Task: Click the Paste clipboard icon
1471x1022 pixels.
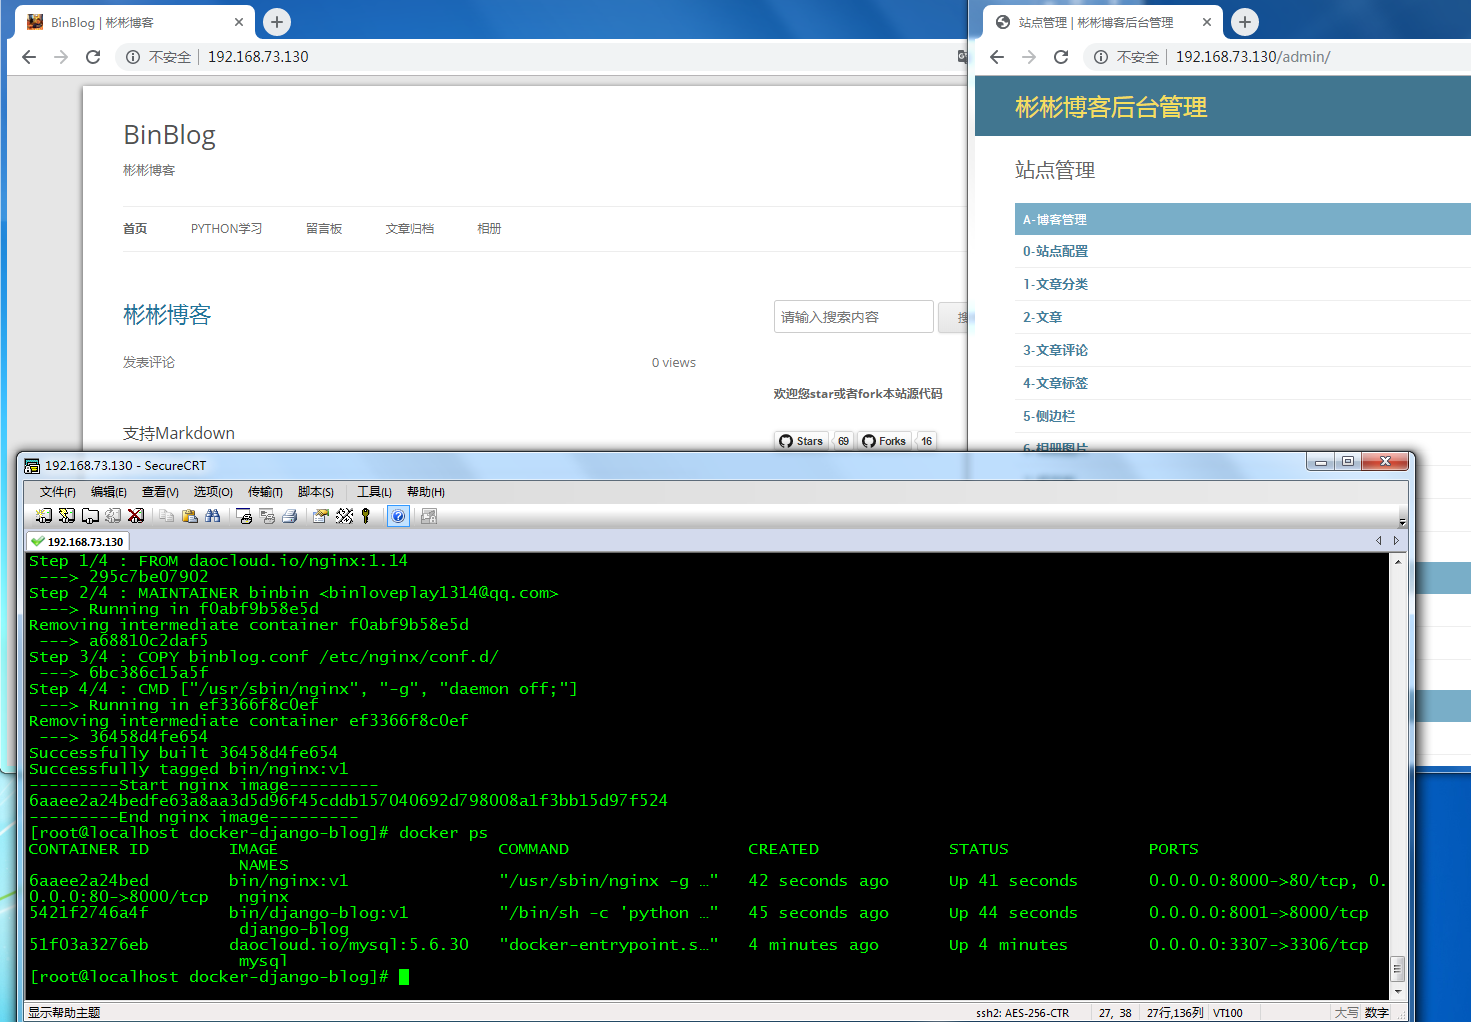Action: (x=189, y=516)
